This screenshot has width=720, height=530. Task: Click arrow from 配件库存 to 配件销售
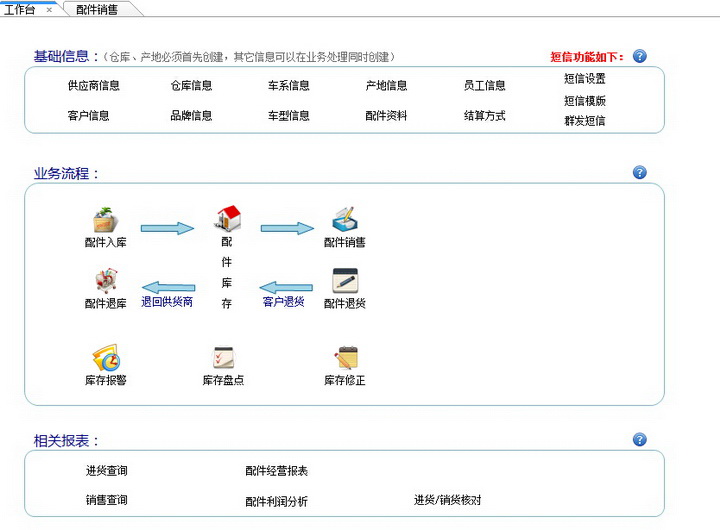pyautogui.click(x=287, y=228)
